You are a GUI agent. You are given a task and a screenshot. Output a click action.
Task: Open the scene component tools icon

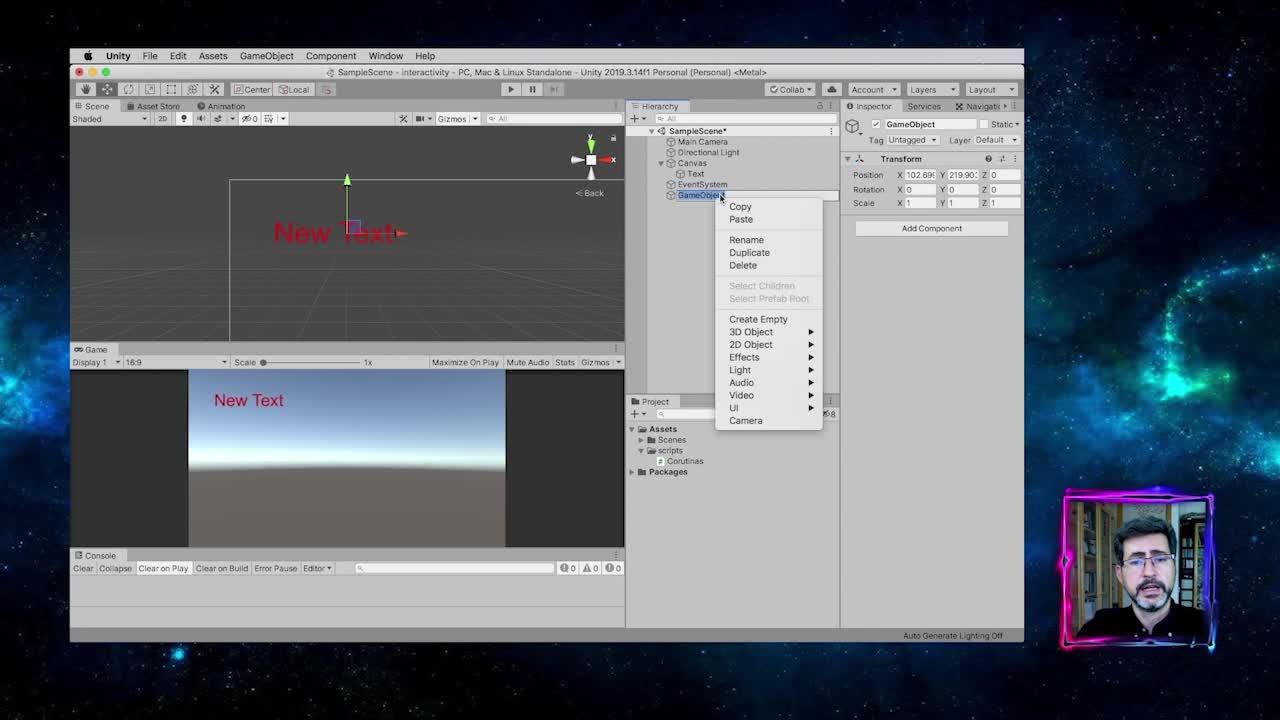coord(403,118)
